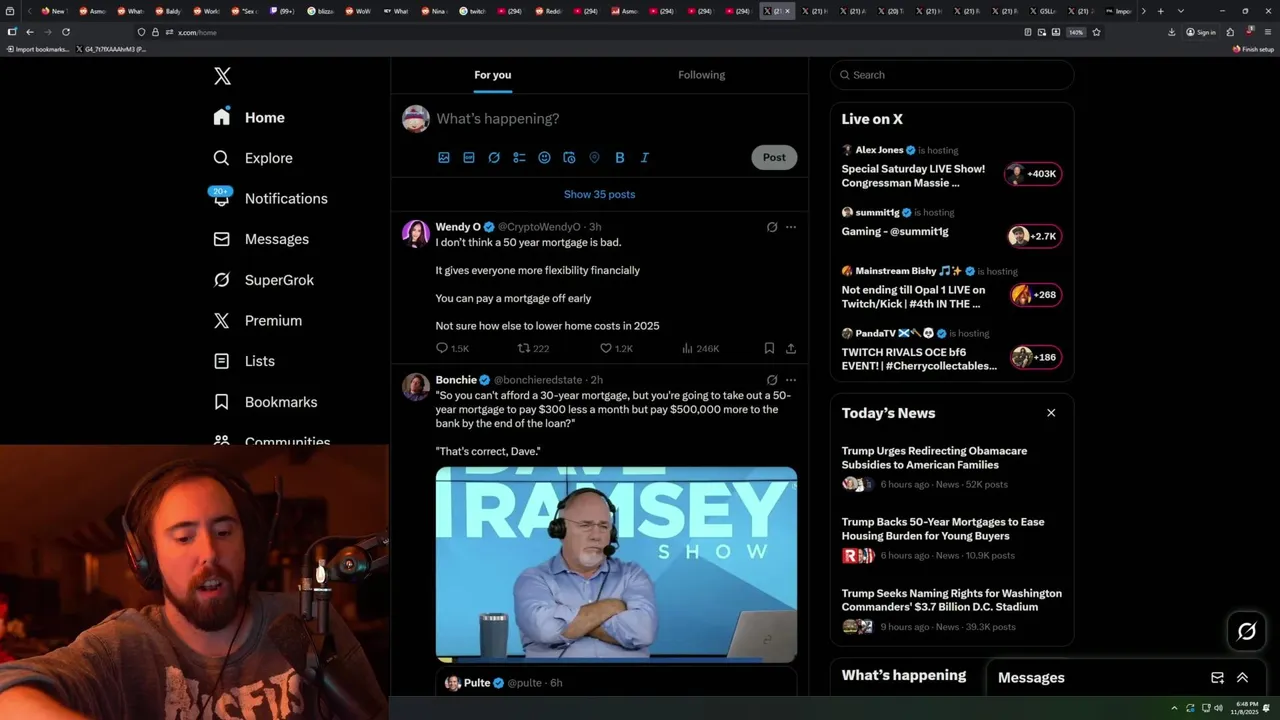Open PandaTV Twitch Rivals live stream

click(951, 351)
